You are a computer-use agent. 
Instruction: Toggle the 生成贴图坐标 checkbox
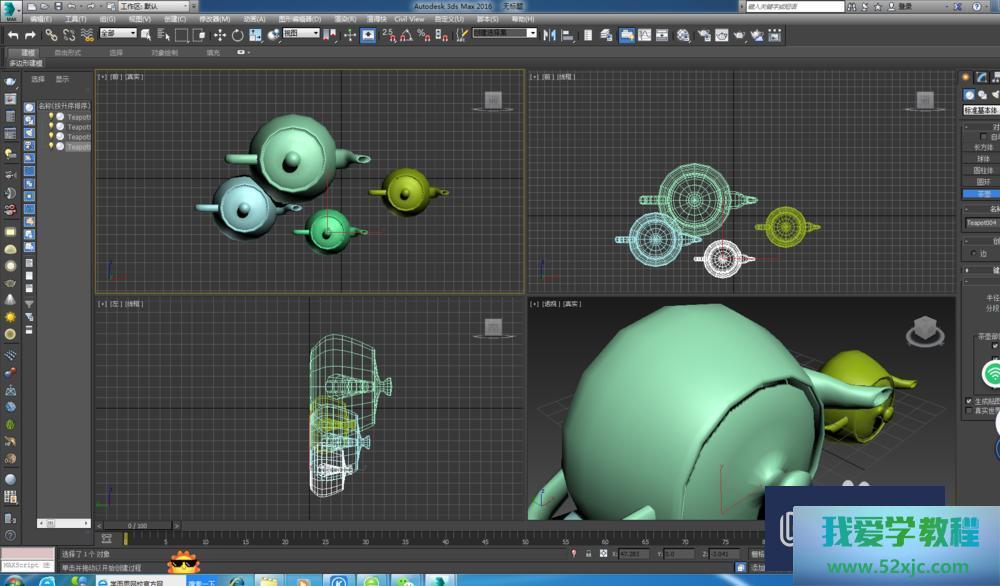pos(969,400)
